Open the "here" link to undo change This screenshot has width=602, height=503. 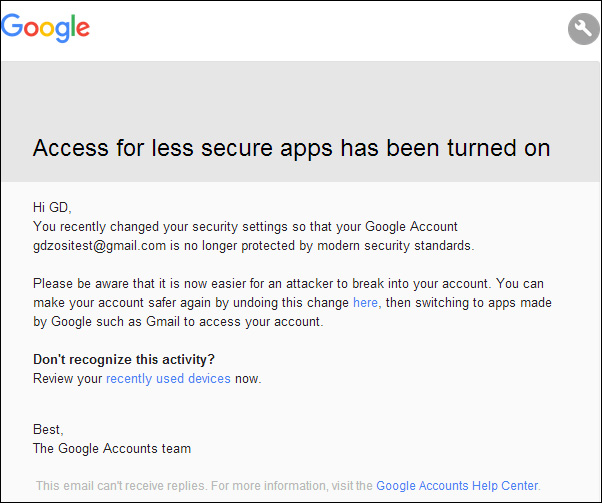coord(365,302)
